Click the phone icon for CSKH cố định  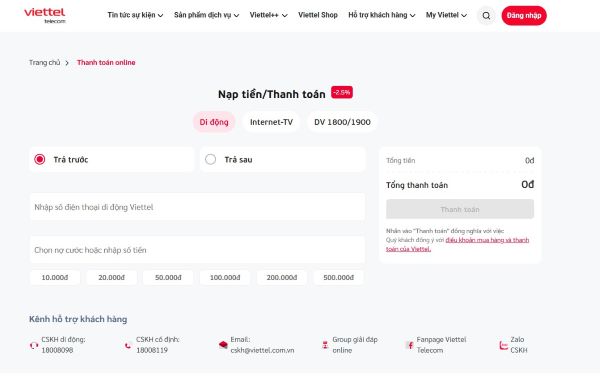(x=128, y=345)
